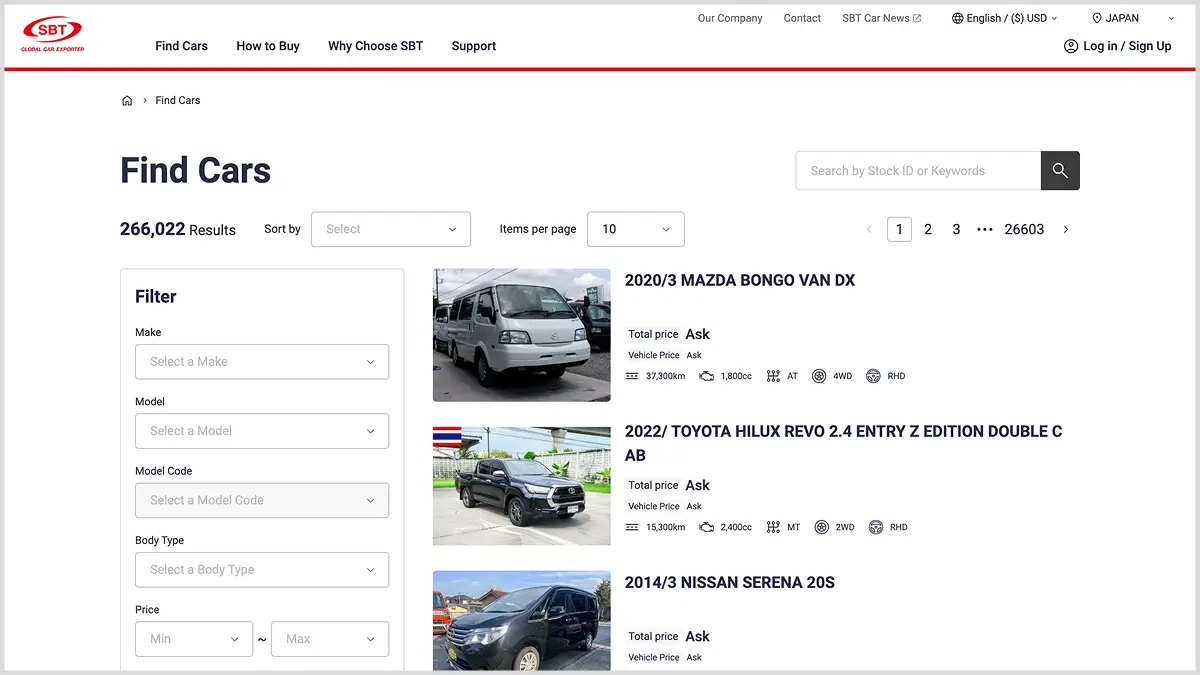Open the Mazda Bongo Van thumbnail
1200x675 pixels.
[521, 335]
